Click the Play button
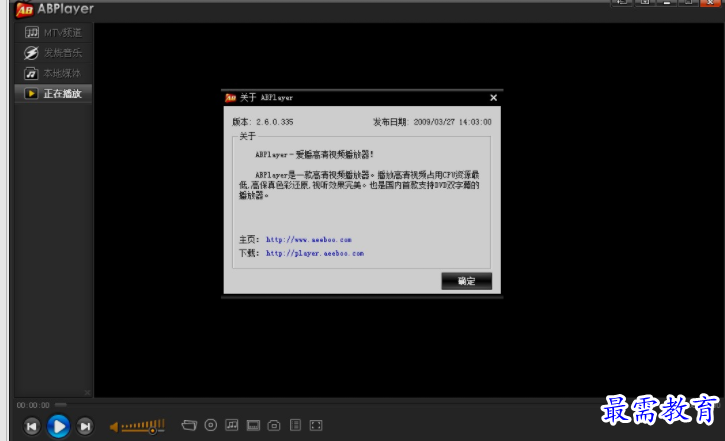This screenshot has height=441, width=725. point(58,426)
